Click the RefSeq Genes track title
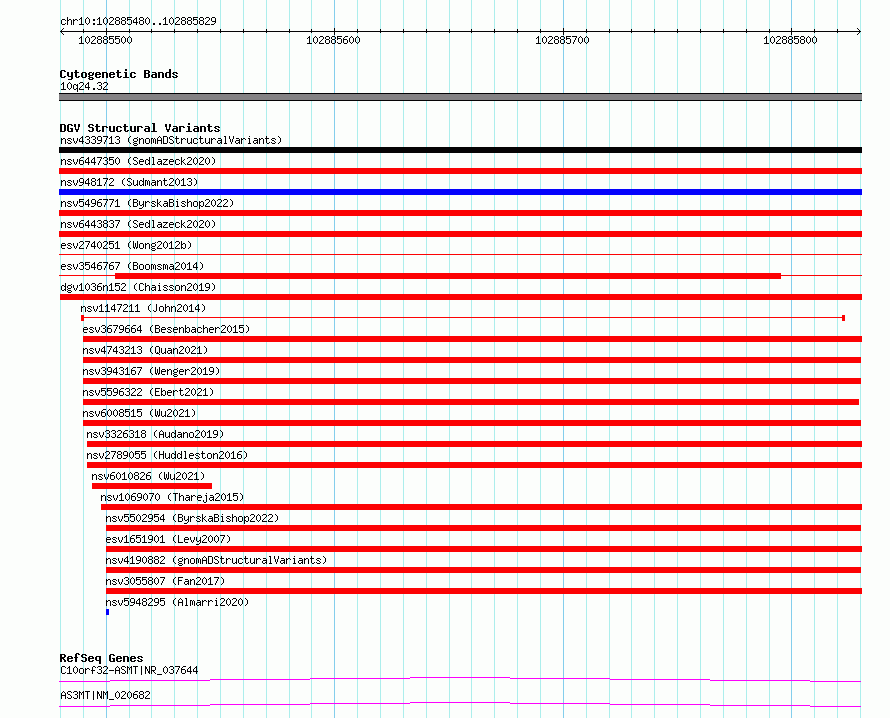The image size is (890, 718). 101,658
